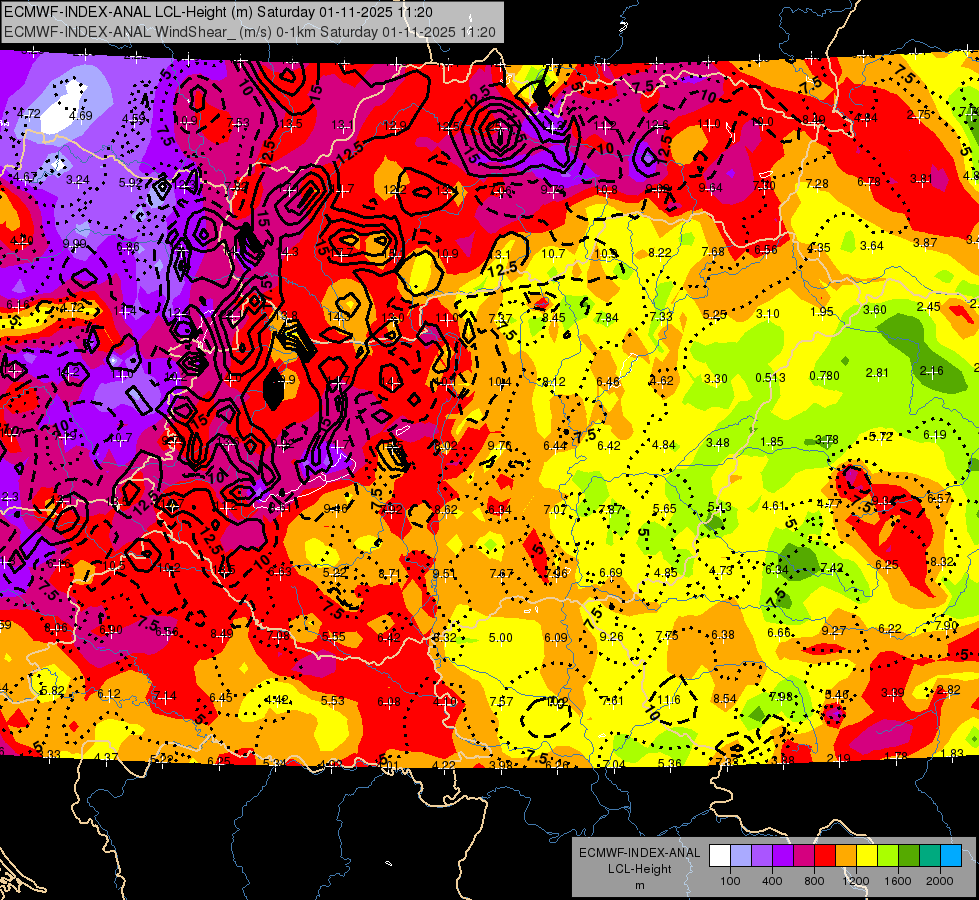
Task: Click the grid value 8.45
Action: pos(553,318)
